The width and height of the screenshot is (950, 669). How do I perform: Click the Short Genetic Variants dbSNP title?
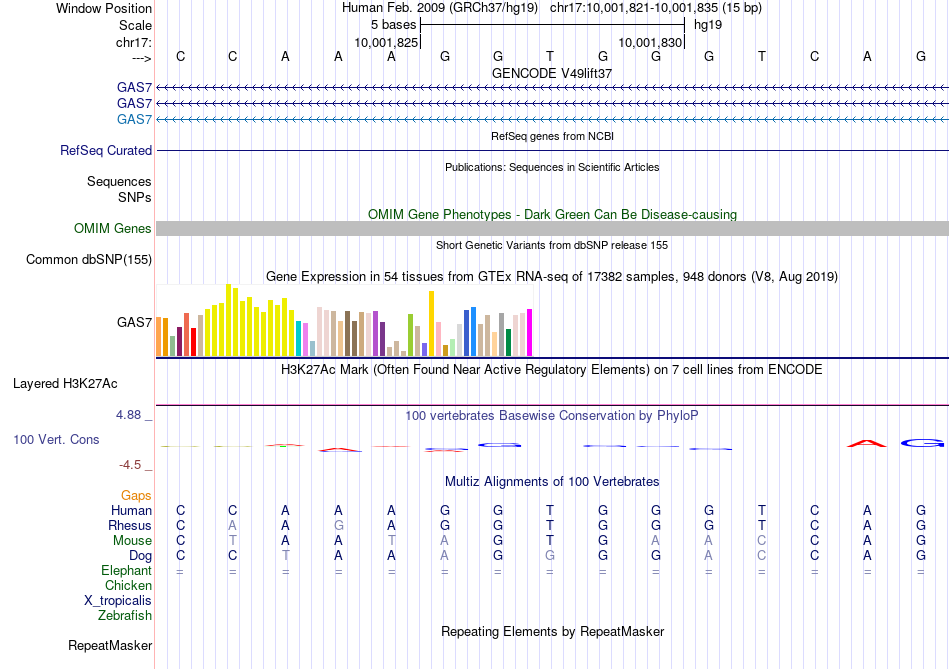click(552, 245)
